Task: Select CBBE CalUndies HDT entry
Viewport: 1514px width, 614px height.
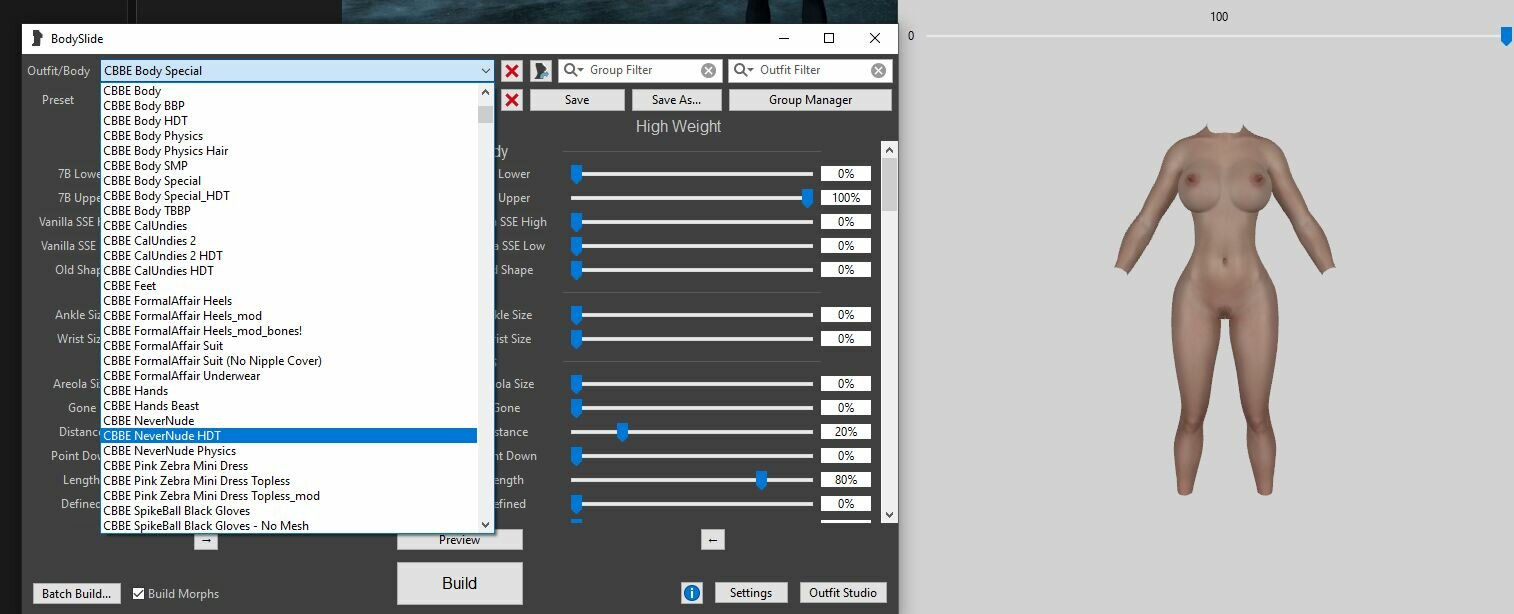Action: point(288,270)
